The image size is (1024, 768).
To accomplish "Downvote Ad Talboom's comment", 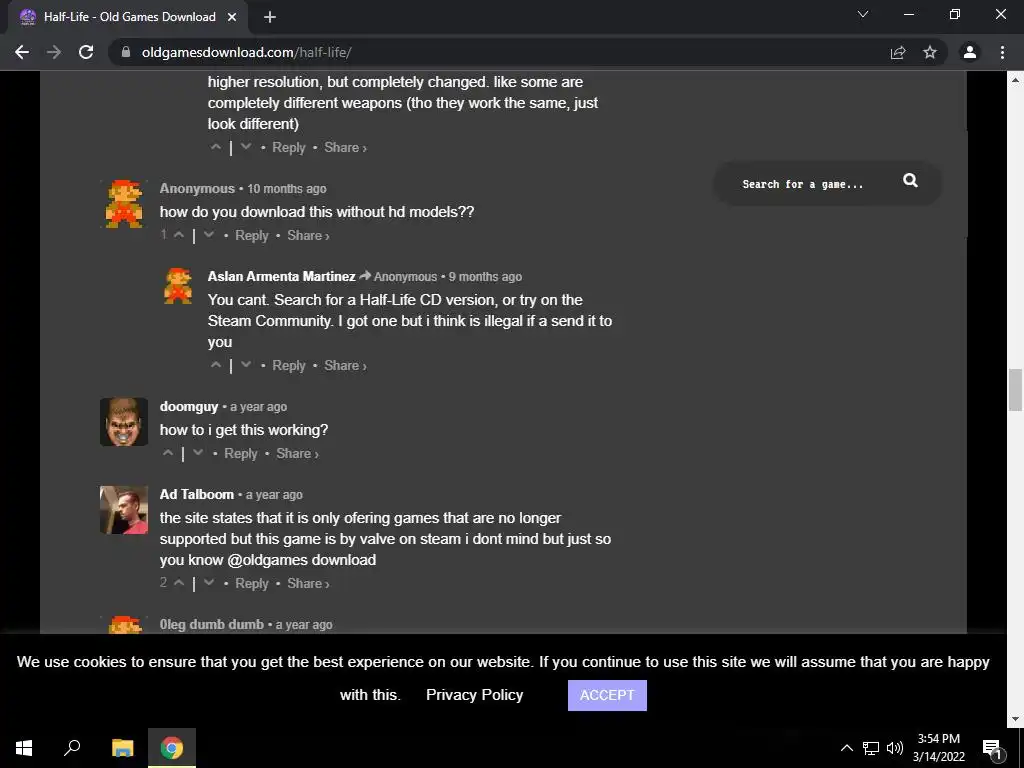I will point(209,583).
